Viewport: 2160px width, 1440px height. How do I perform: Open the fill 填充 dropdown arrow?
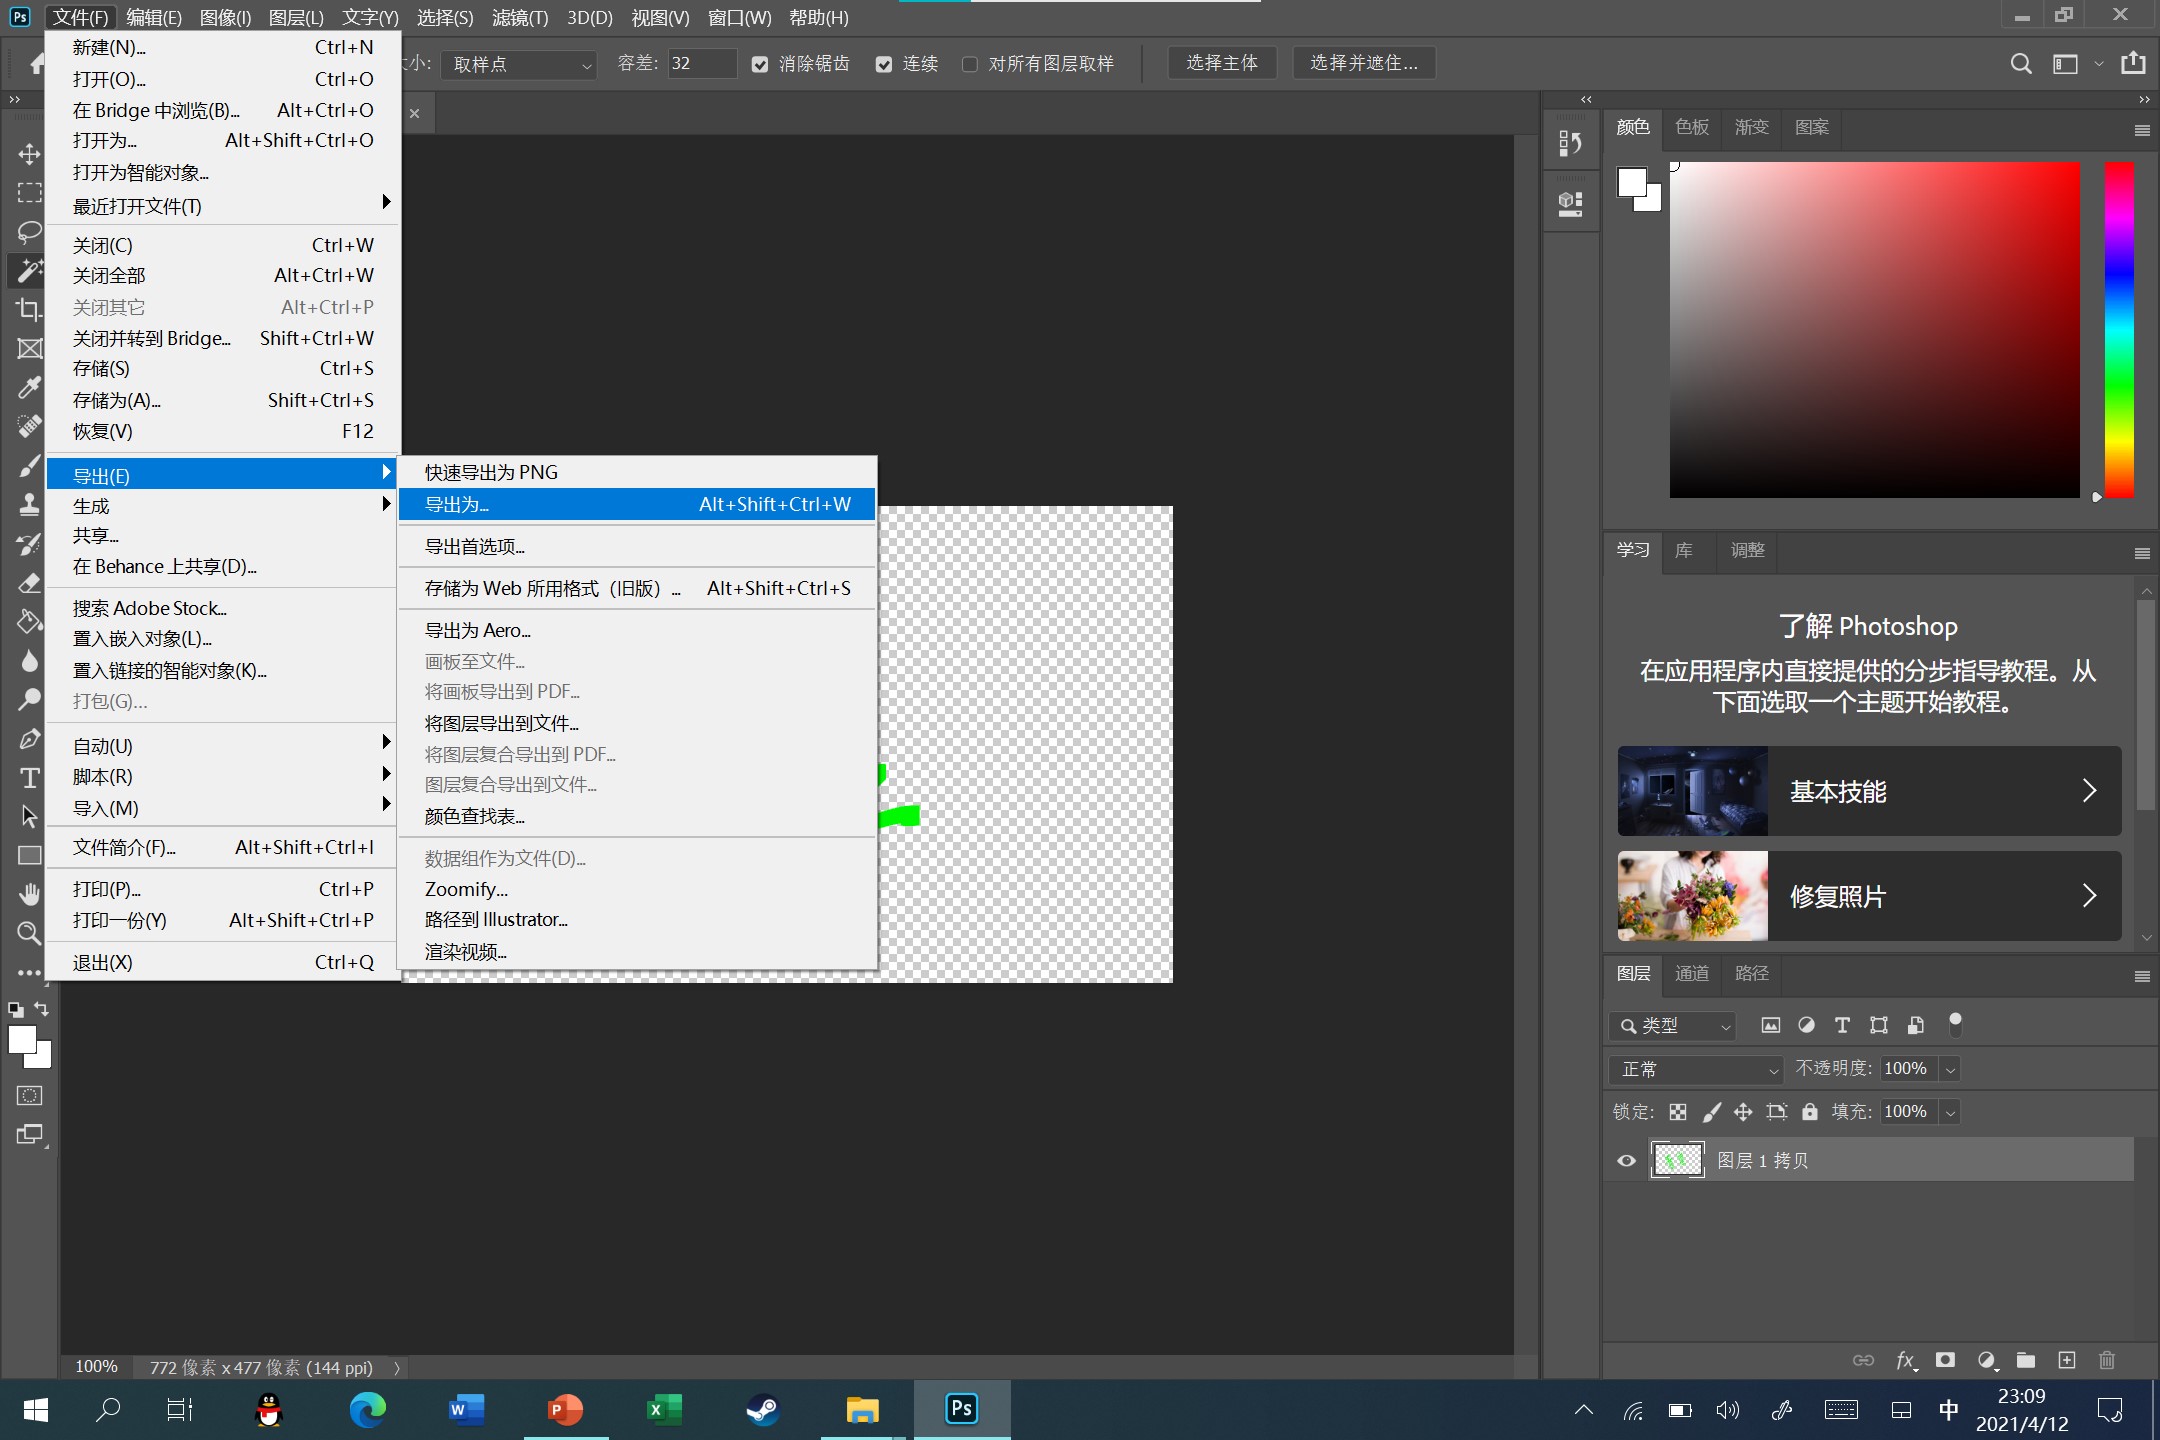pos(1950,1112)
